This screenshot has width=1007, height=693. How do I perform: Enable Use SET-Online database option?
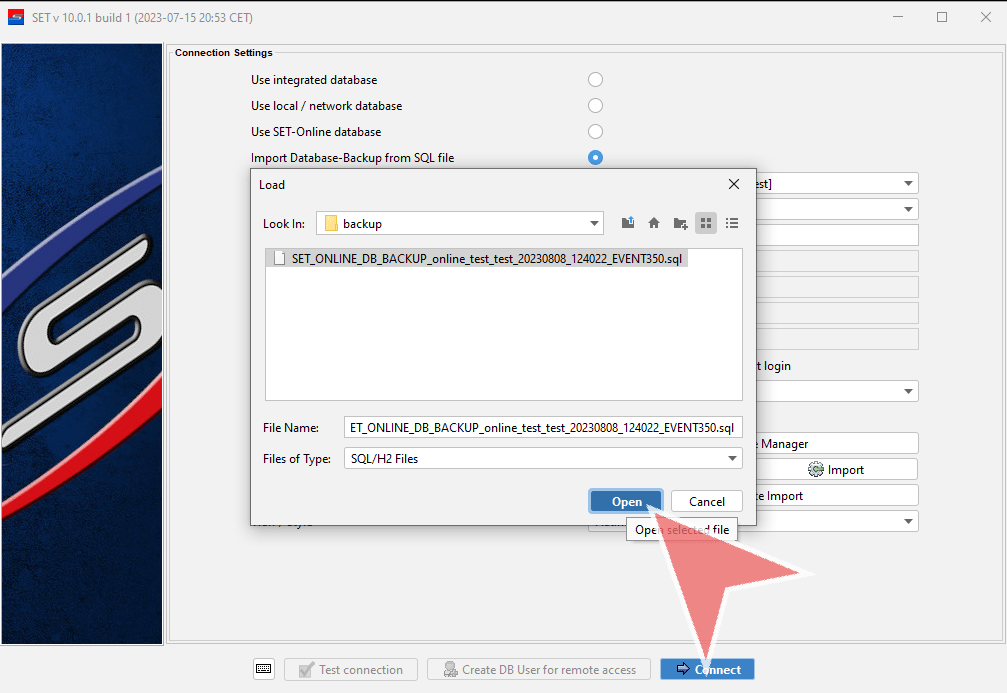pyautogui.click(x=595, y=132)
